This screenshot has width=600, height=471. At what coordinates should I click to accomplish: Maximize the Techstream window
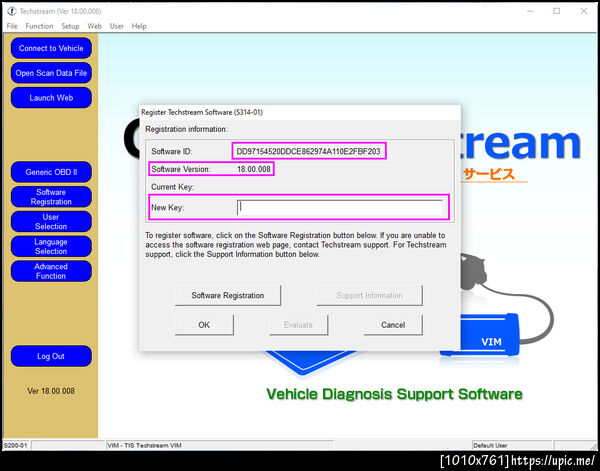pyautogui.click(x=557, y=11)
